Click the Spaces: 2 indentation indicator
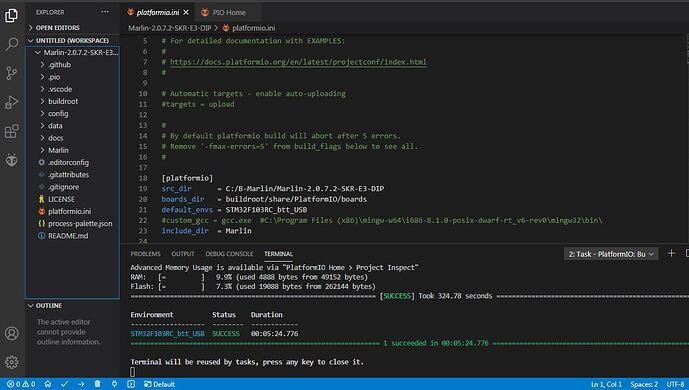Image resolution: width=689 pixels, height=390 pixels. [x=644, y=384]
